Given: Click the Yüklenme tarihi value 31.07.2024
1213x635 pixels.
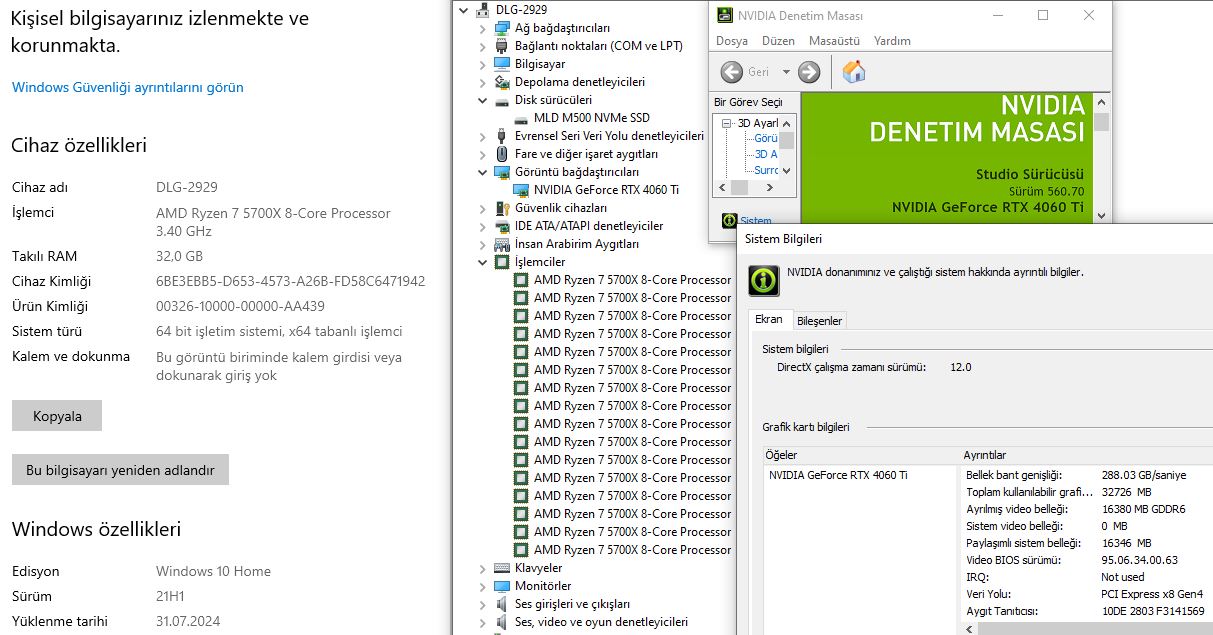Looking at the screenshot, I should tap(188, 621).
